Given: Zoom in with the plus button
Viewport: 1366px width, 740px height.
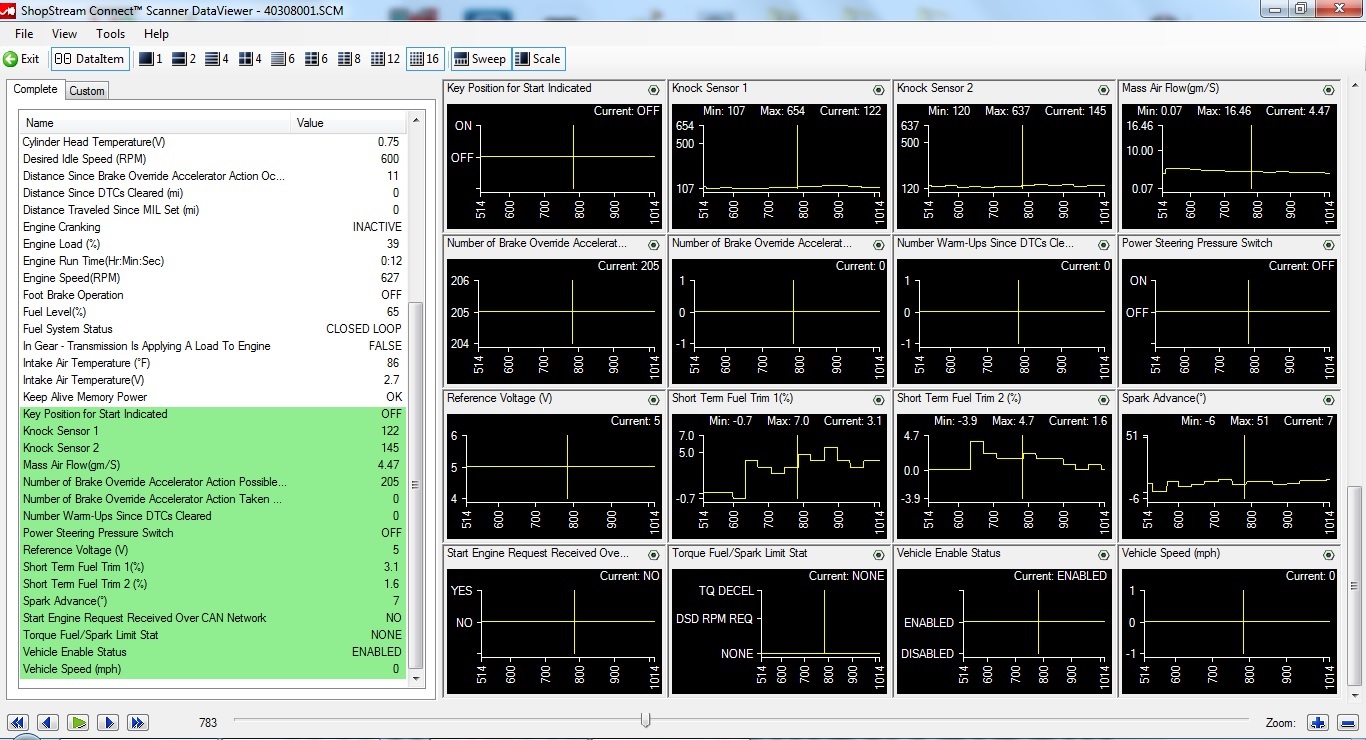Looking at the screenshot, I should (1317, 722).
